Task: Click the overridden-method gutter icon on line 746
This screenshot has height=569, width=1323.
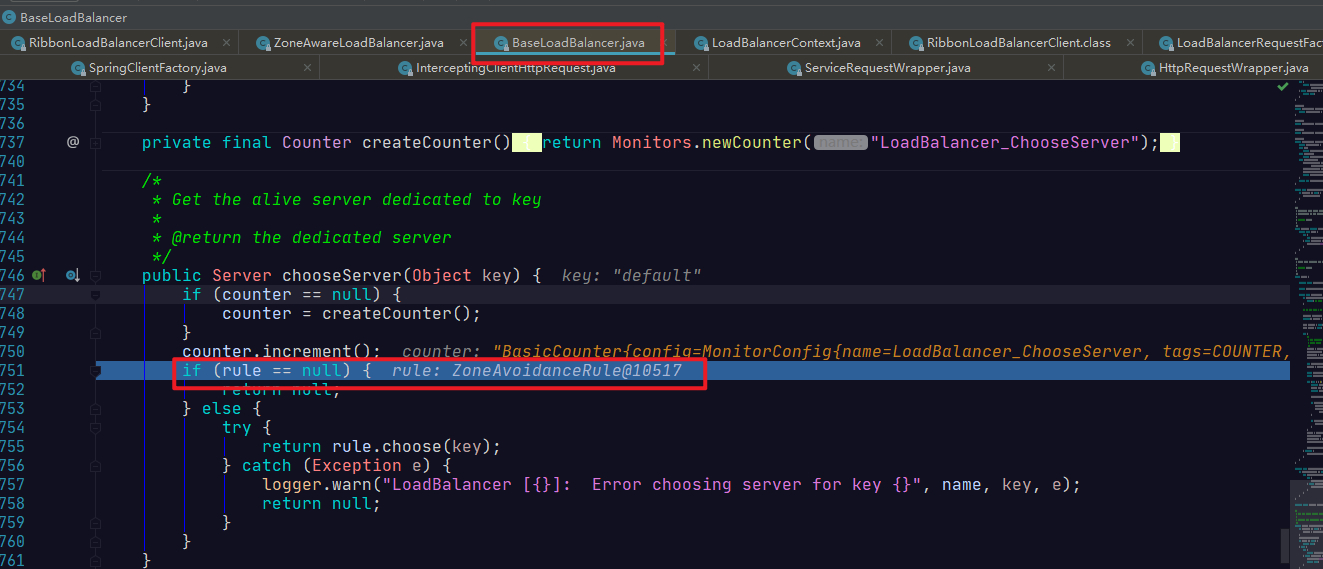Action: [72, 275]
